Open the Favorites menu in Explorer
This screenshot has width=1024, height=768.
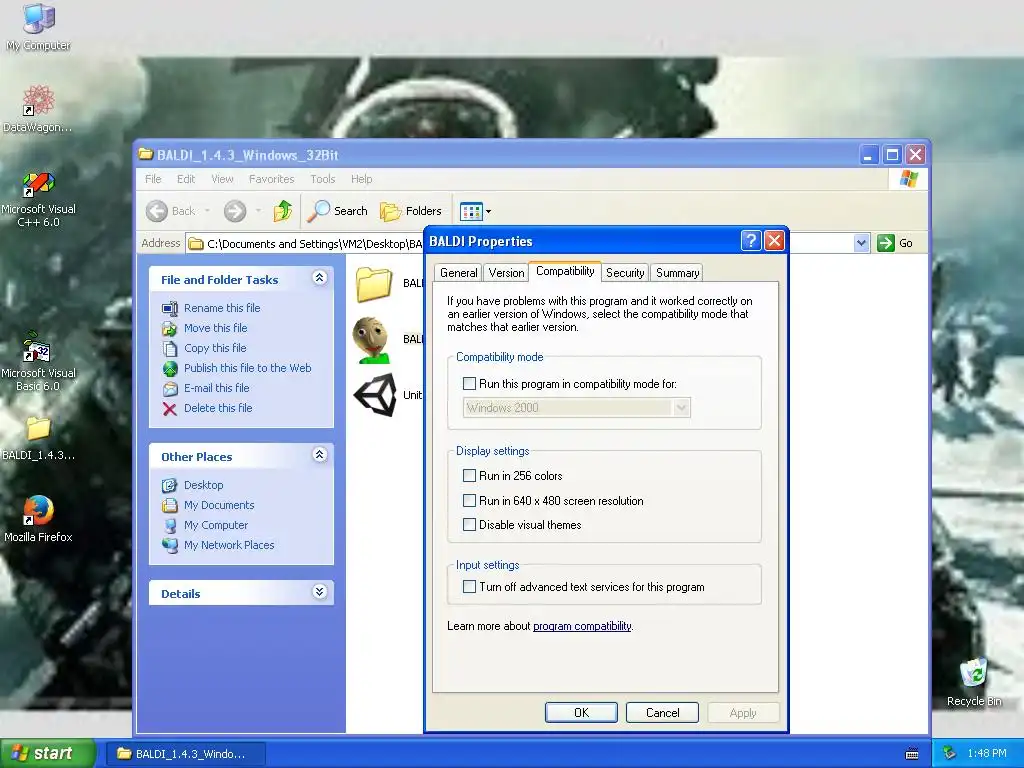click(x=272, y=179)
